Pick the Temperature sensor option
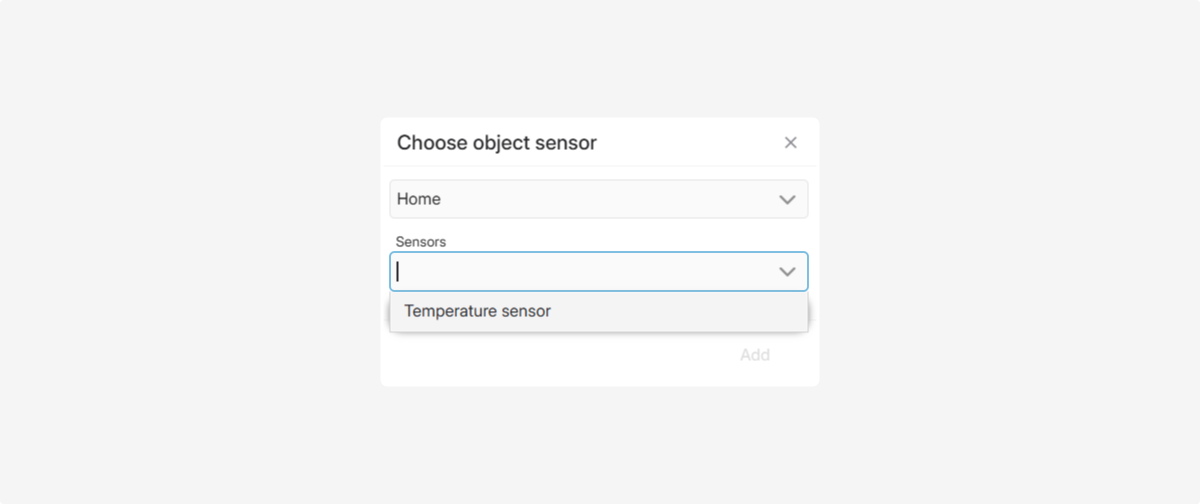The image size is (1200, 504). click(x=599, y=311)
